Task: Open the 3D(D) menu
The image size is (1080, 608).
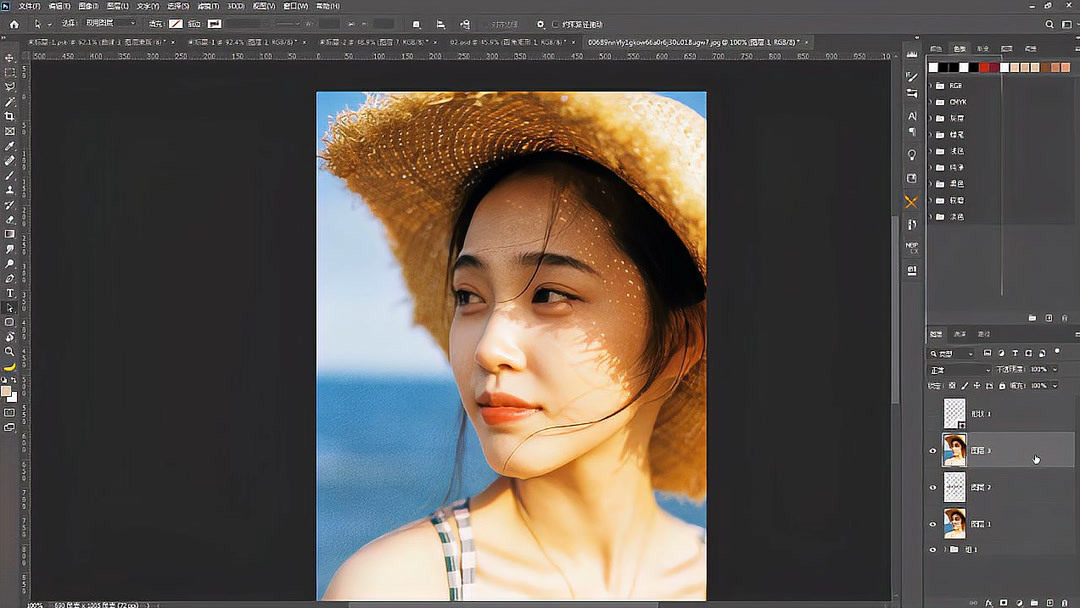Action: tap(235, 6)
